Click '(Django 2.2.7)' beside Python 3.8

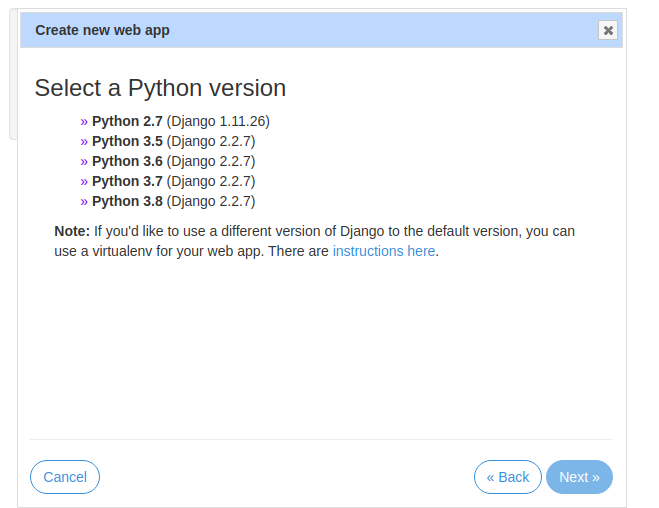click(211, 201)
